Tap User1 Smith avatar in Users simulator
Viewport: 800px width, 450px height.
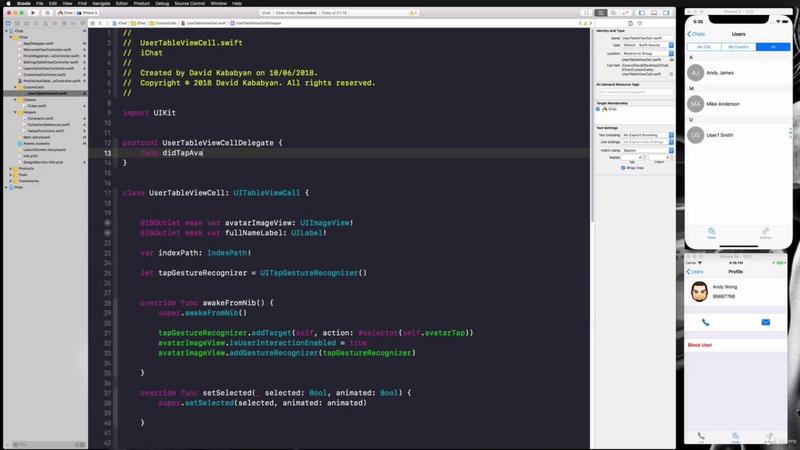(695, 135)
